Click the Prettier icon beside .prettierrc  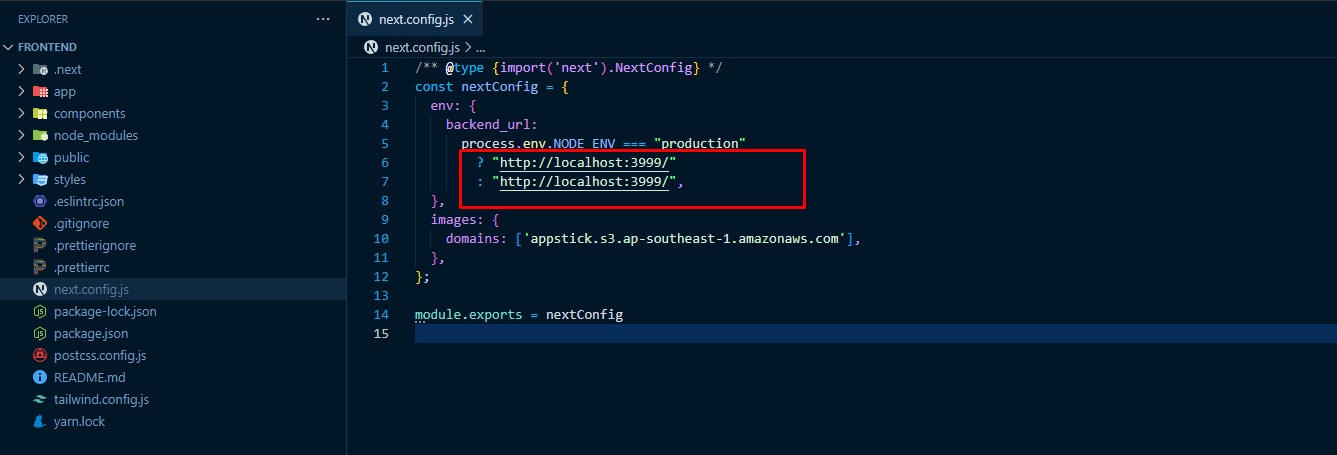[x=40, y=267]
